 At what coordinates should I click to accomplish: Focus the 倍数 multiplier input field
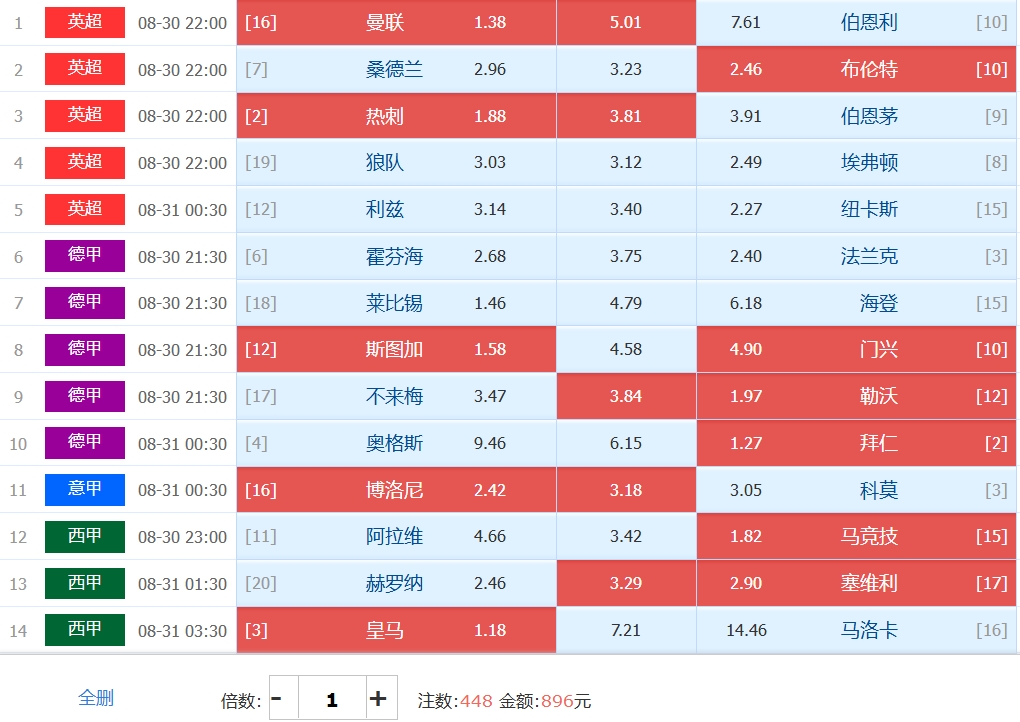coord(332,699)
